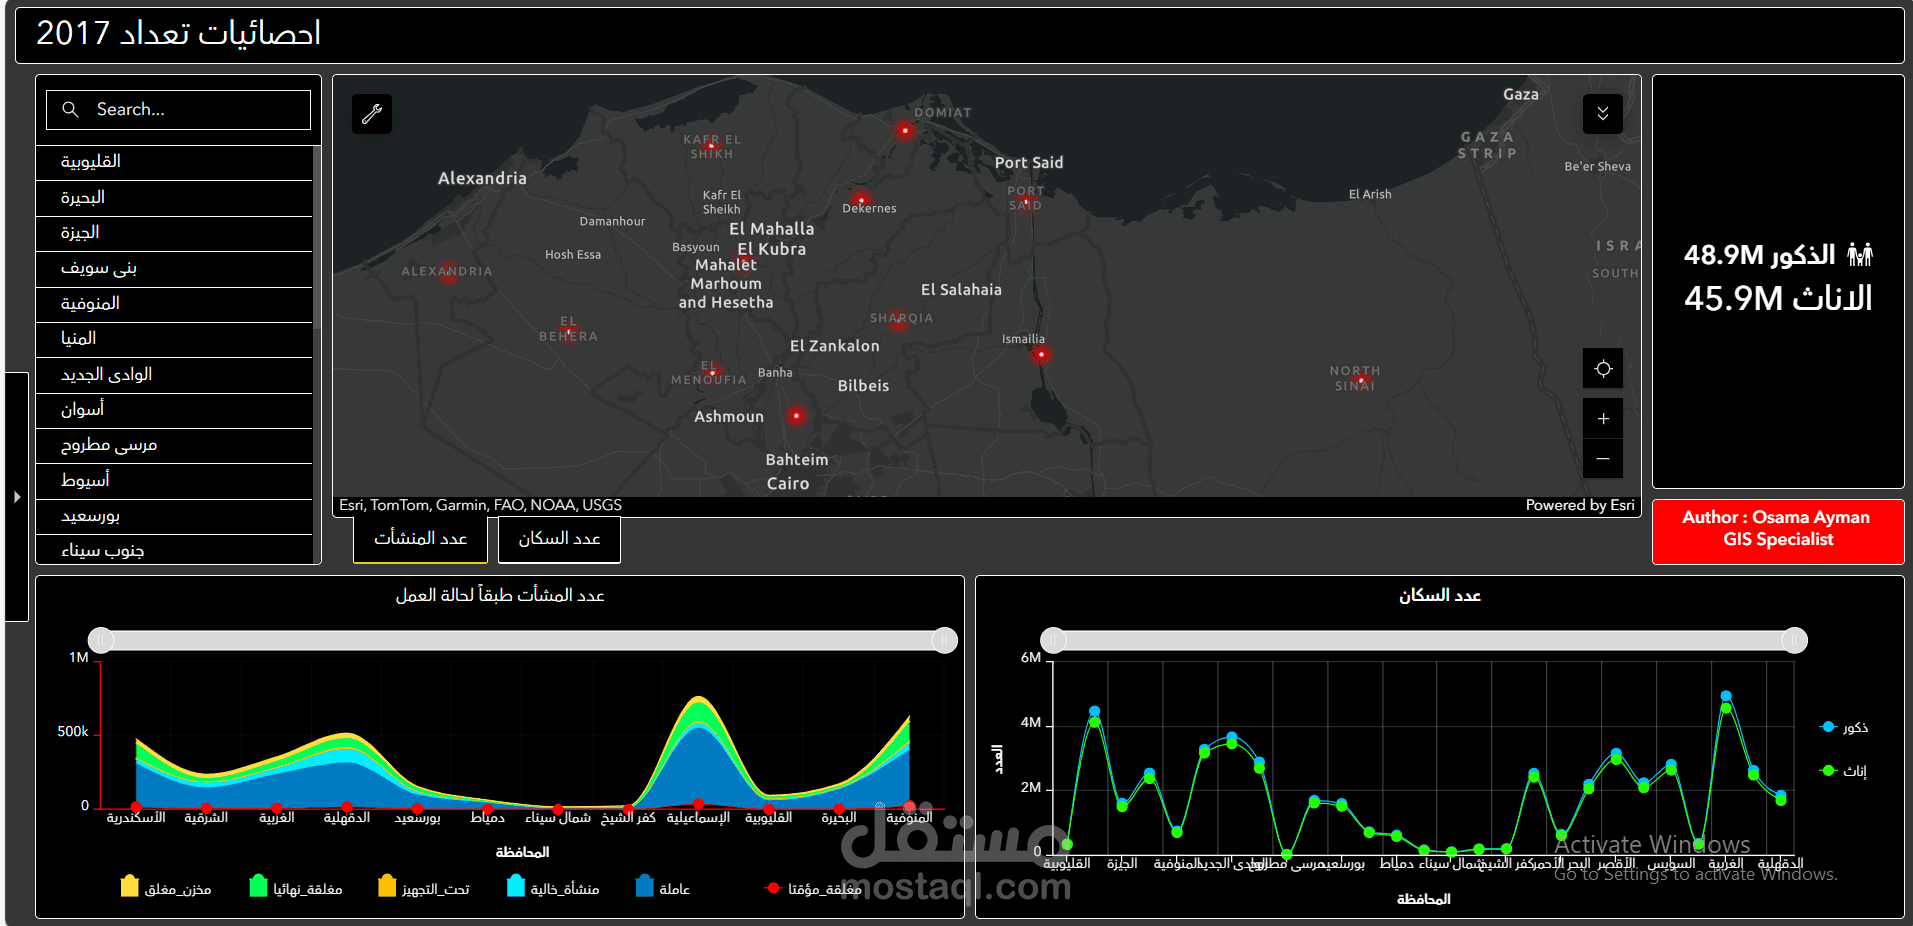1913x926 pixels.
Task: Click the red map marker at Sharqia
Action: coord(900,321)
